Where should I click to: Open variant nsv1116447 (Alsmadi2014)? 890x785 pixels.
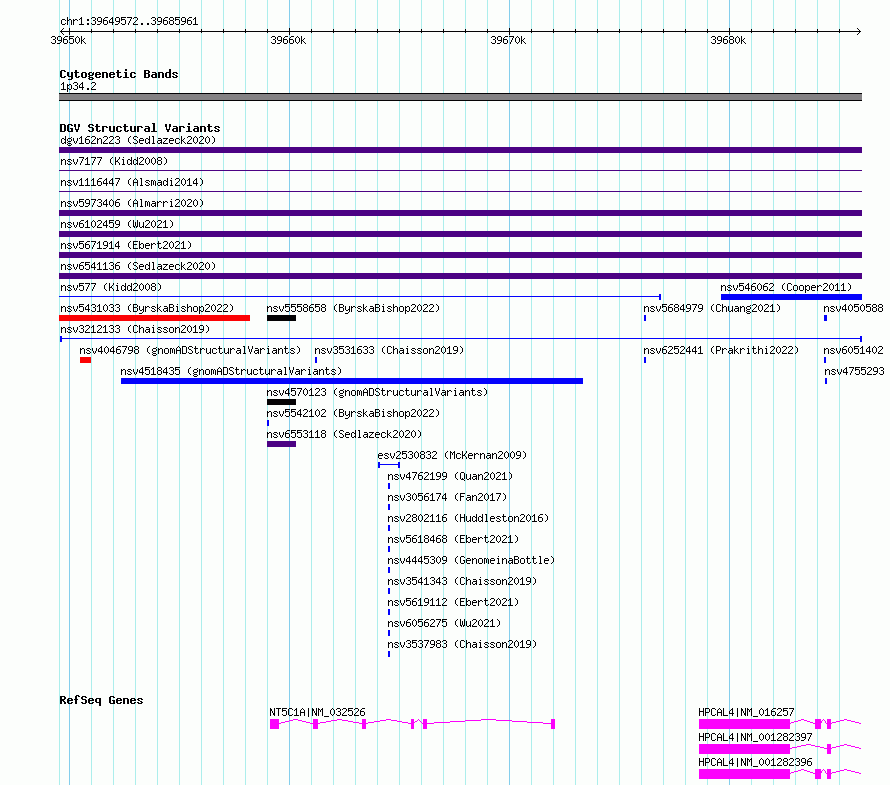point(132,182)
